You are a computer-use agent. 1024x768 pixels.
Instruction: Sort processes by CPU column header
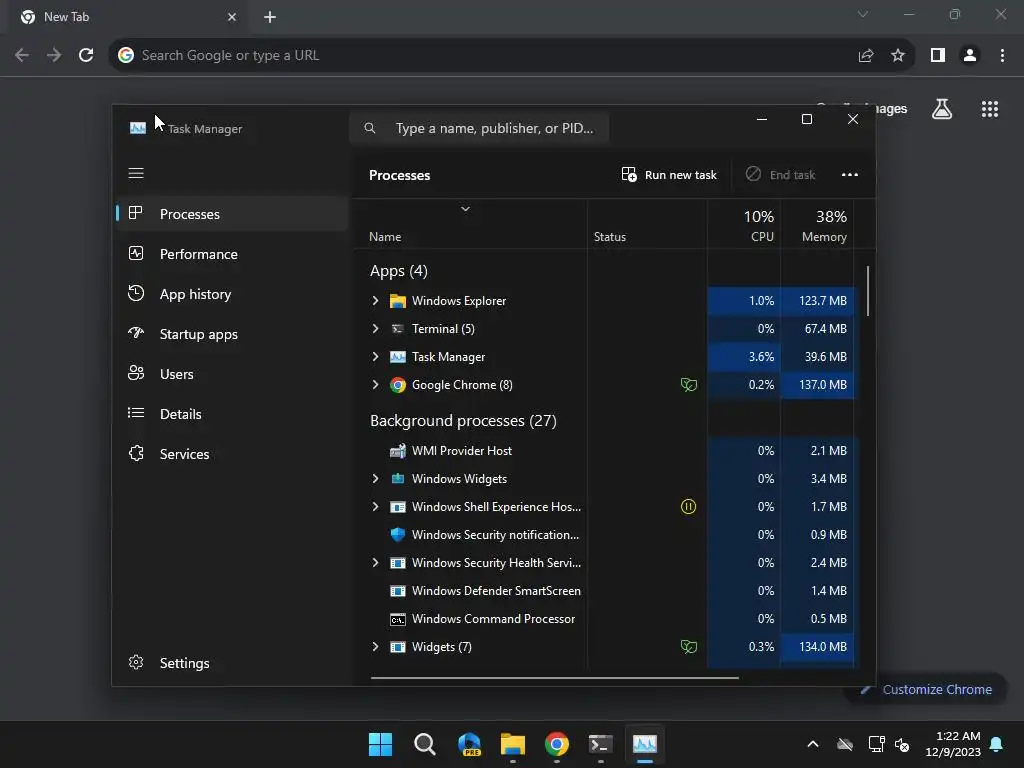(x=744, y=225)
